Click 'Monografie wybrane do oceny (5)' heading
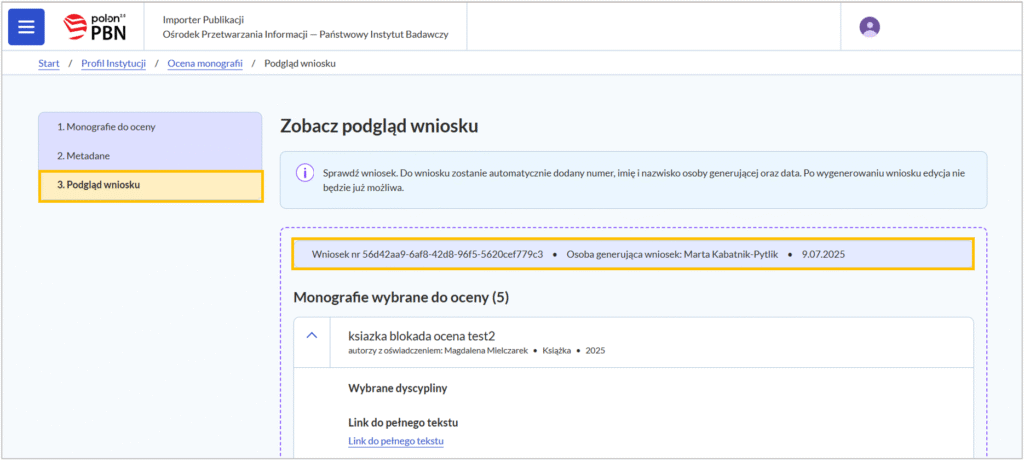 (401, 297)
